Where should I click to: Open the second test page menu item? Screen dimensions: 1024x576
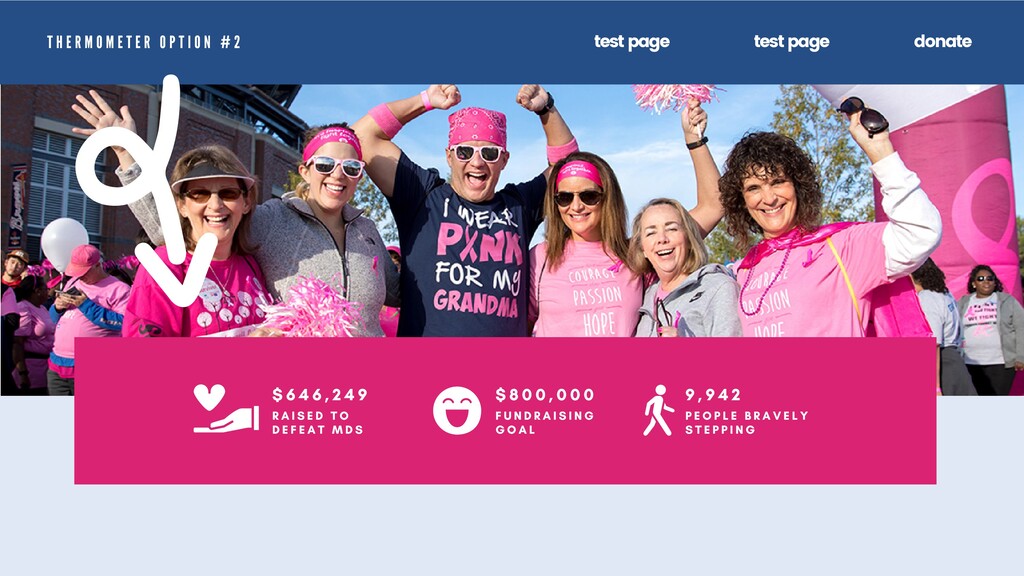click(792, 42)
